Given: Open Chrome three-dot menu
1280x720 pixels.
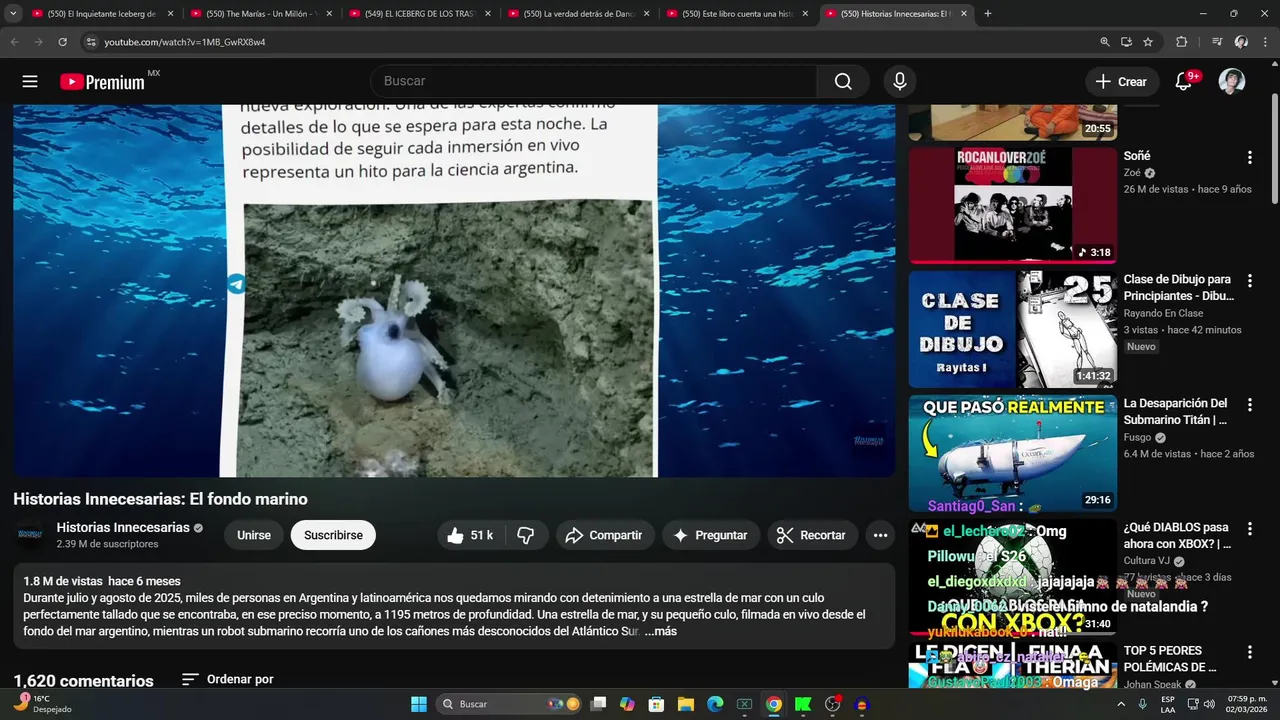Looking at the screenshot, I should point(1265,42).
